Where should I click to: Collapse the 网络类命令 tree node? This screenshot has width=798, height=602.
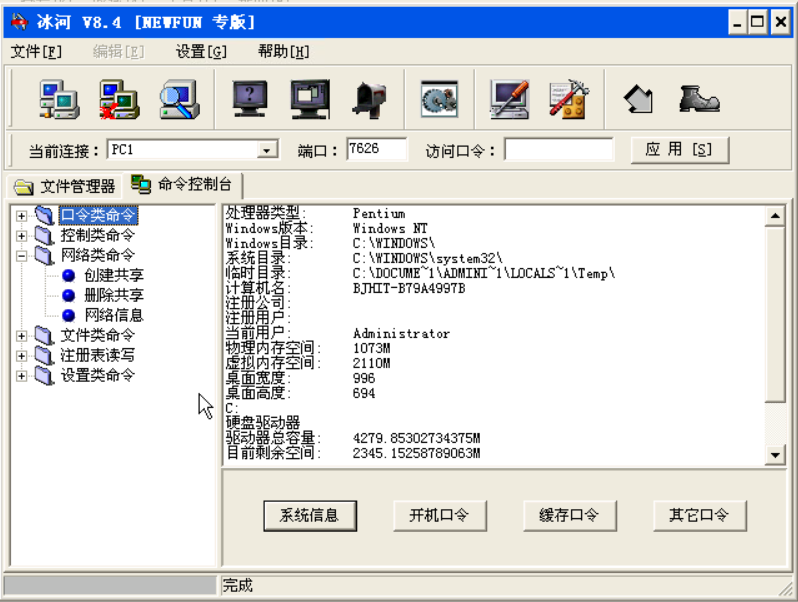[x=21, y=255]
